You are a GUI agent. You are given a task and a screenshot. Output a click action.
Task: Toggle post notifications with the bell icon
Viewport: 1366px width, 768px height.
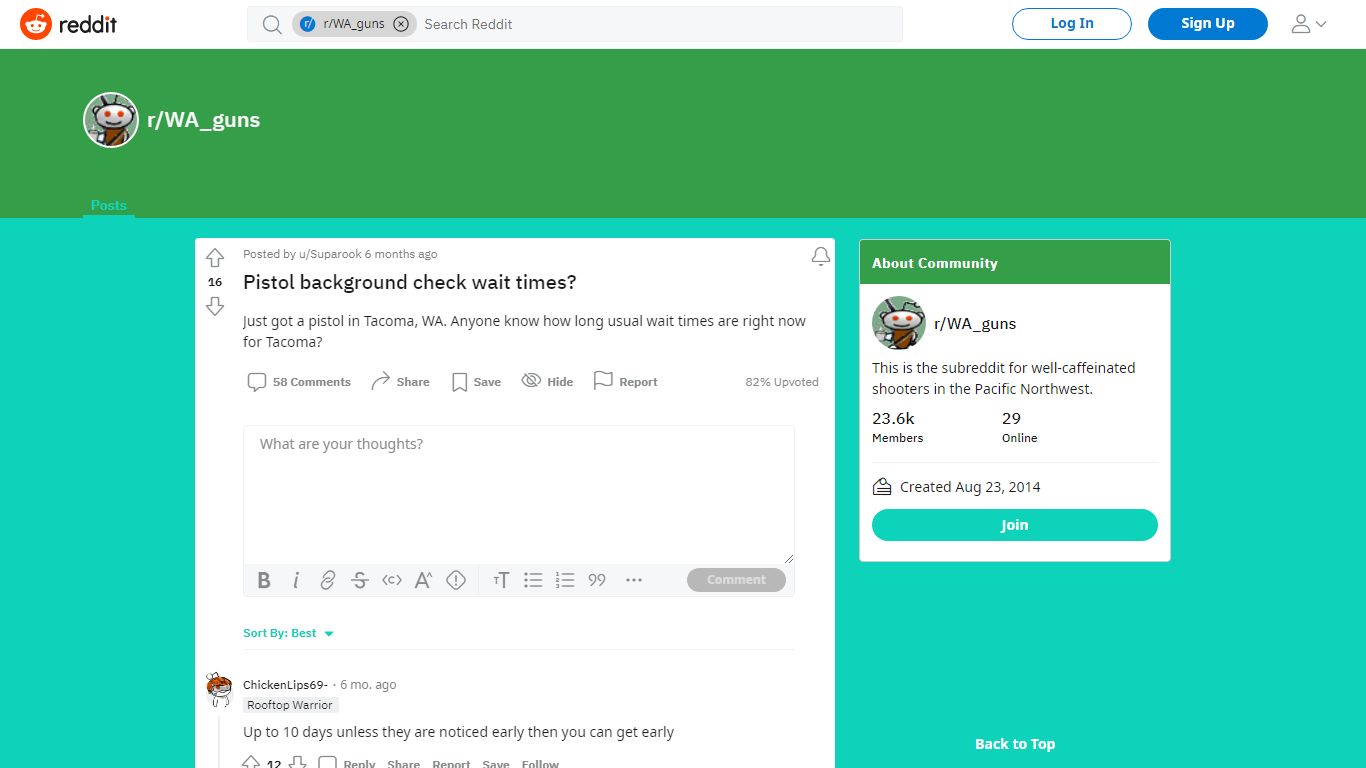coord(821,257)
